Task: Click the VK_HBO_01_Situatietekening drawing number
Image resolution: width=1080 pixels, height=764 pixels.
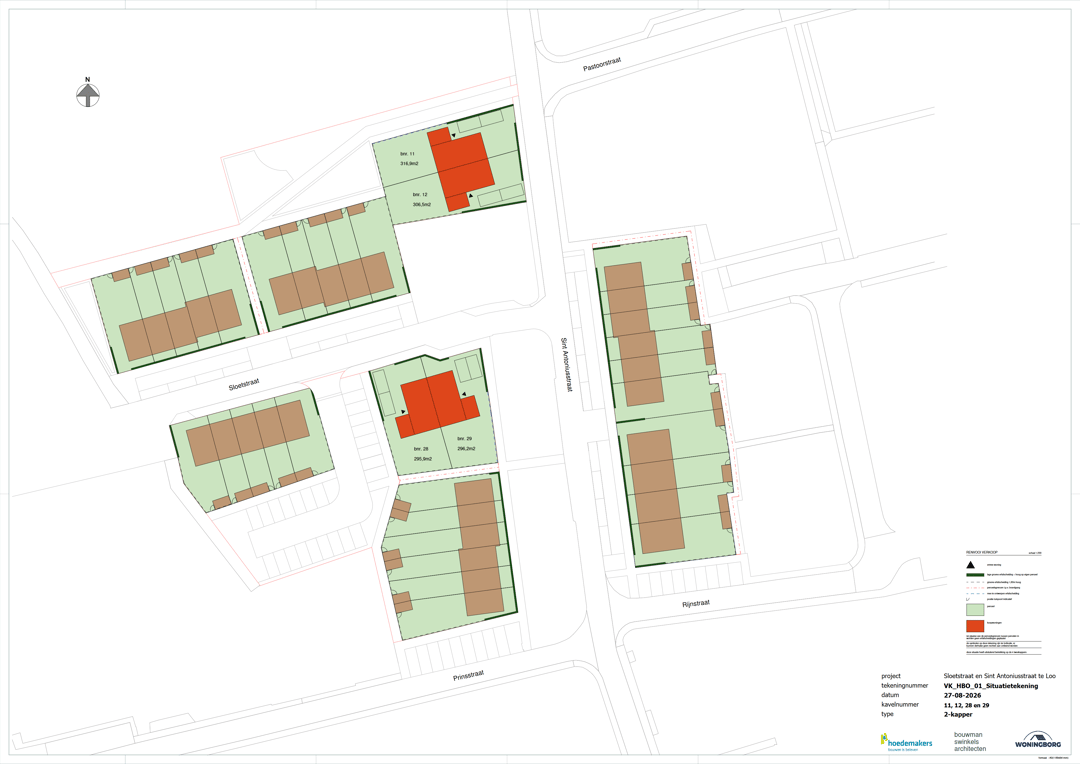Action: 990,686
